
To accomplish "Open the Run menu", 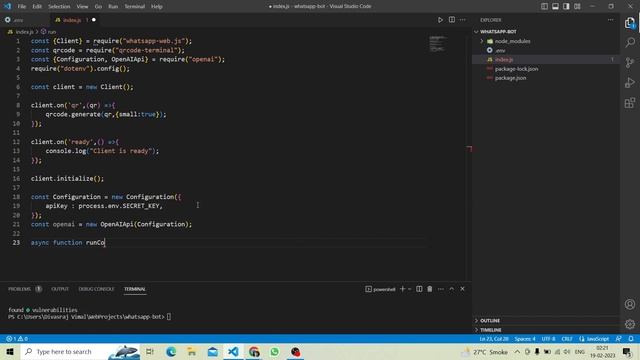I will tap(113, 6).
